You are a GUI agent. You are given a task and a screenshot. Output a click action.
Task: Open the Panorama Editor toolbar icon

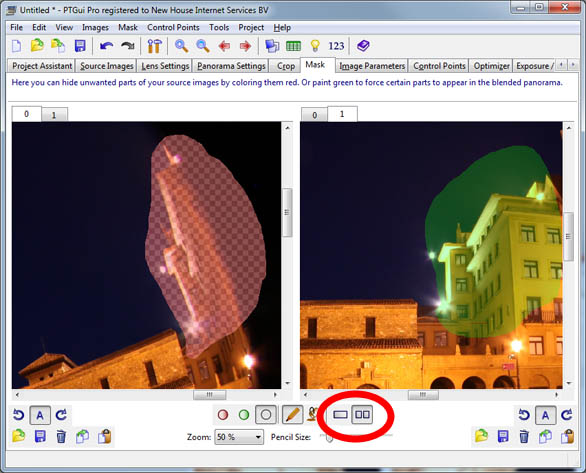click(x=272, y=46)
